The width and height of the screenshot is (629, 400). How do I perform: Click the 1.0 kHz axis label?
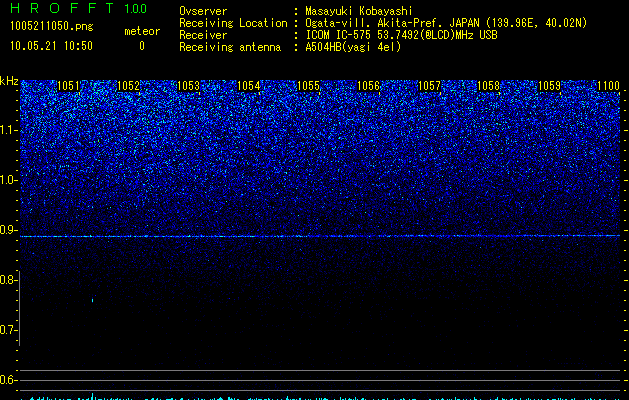[8, 180]
